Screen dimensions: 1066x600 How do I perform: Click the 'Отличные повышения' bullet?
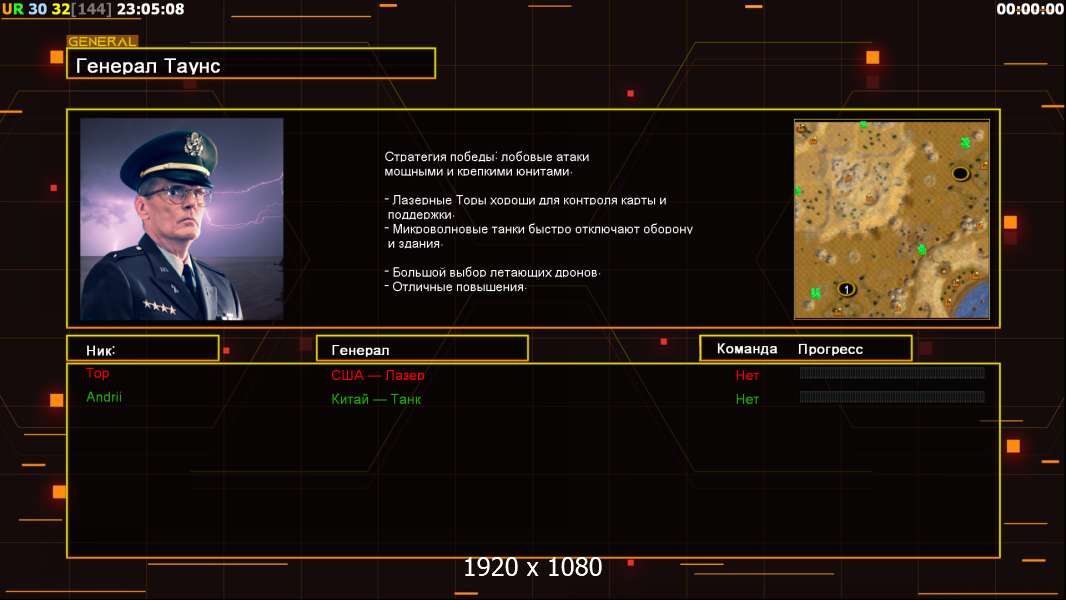coord(455,287)
